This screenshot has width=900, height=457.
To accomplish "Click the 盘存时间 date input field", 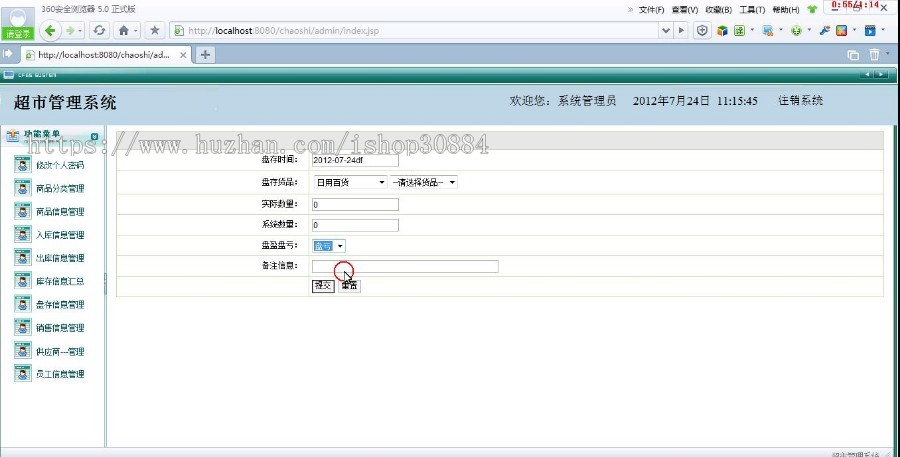I will coord(355,160).
